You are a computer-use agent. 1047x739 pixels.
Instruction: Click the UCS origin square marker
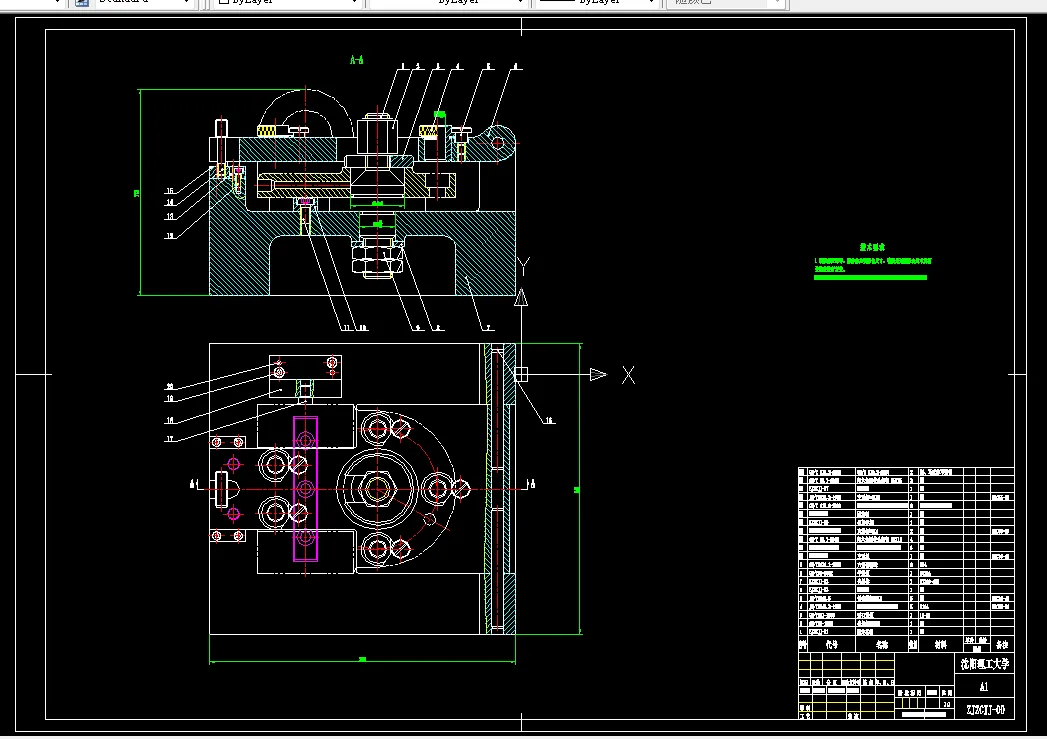coord(520,374)
